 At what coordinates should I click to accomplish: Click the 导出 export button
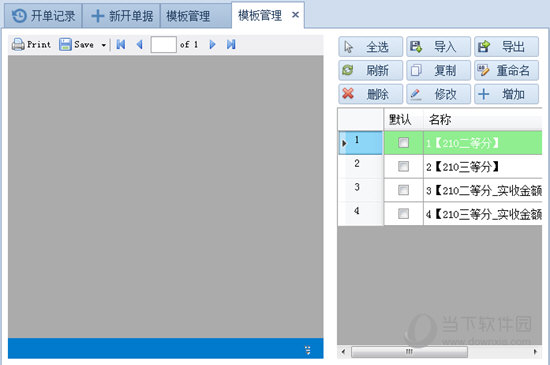tap(507, 47)
